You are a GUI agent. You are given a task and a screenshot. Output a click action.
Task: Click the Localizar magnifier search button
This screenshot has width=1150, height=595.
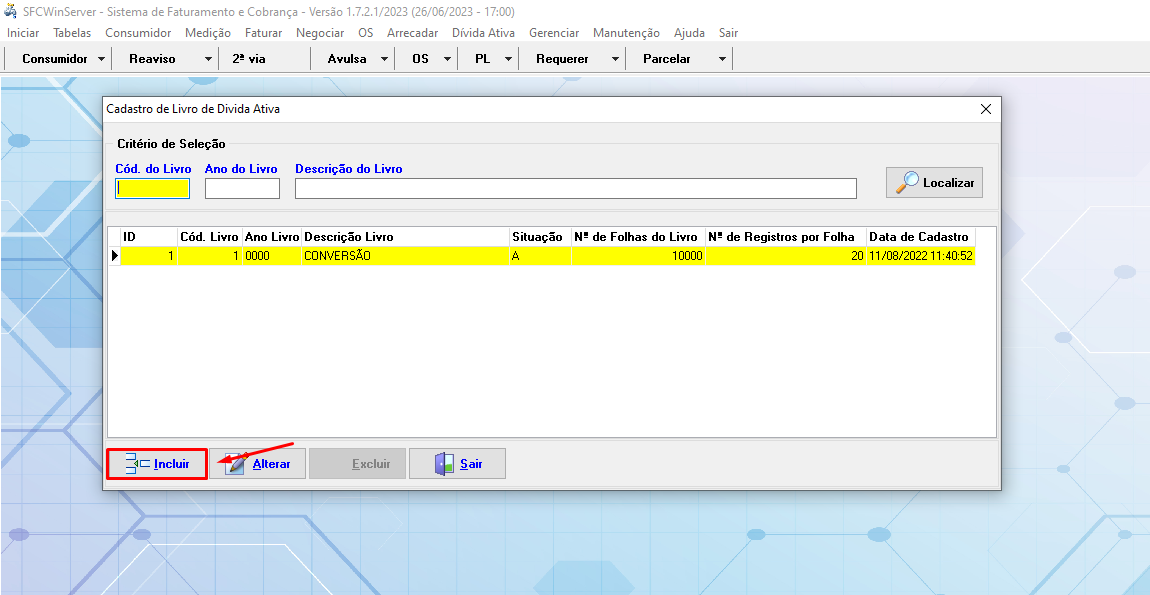[934, 182]
